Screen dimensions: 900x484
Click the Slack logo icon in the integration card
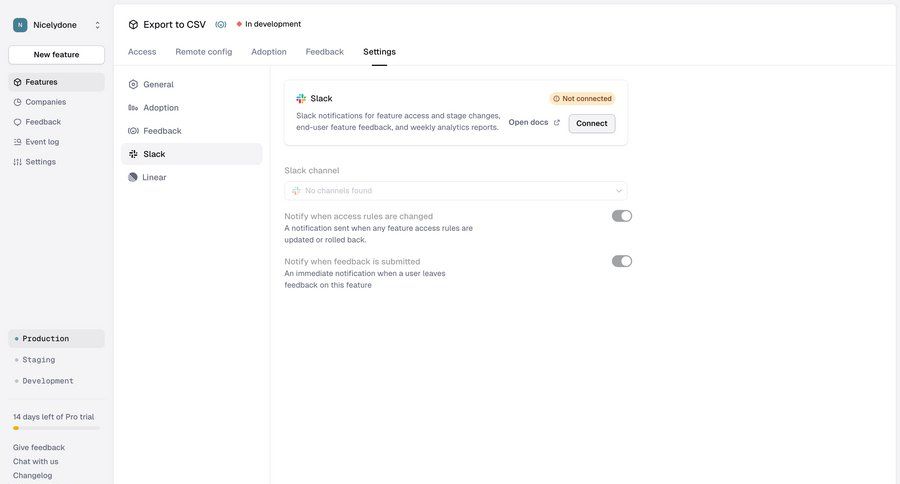tap(301, 99)
